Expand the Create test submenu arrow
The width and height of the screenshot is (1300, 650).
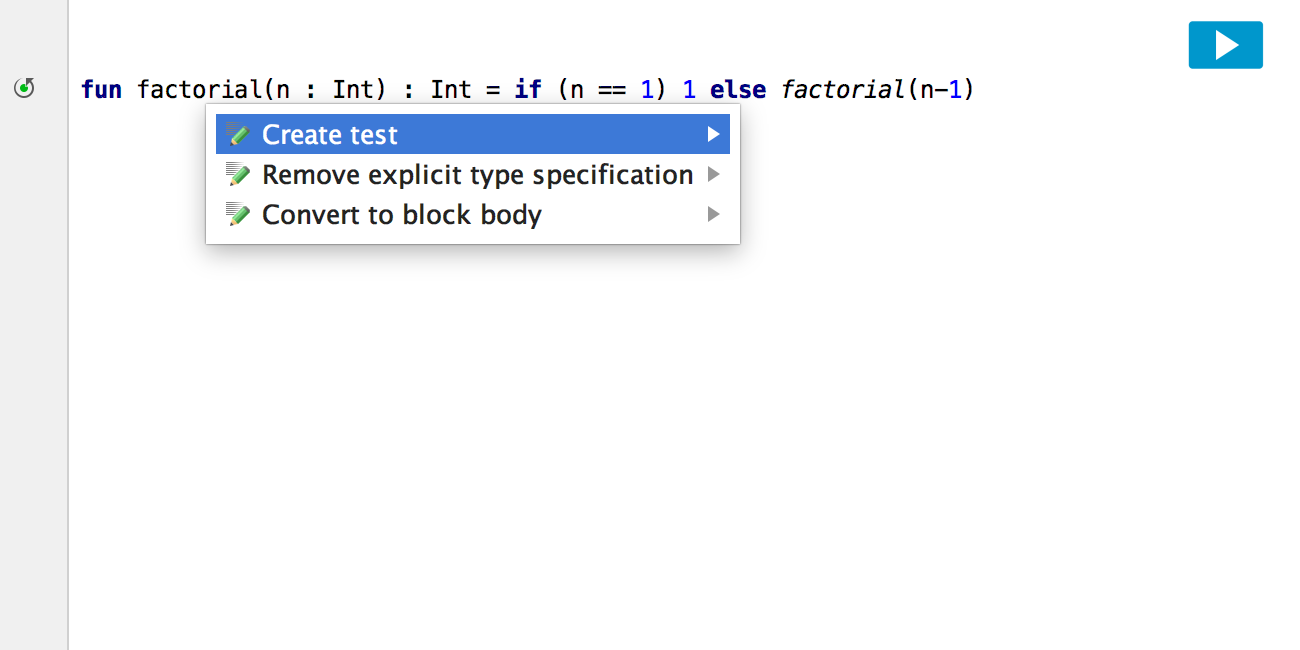pyautogui.click(x=713, y=134)
